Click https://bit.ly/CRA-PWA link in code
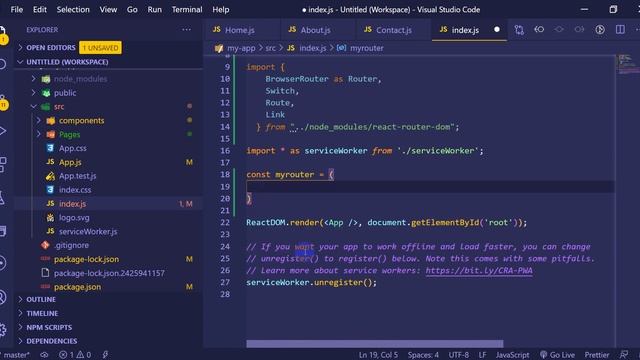This screenshot has height=360, width=640. click(x=479, y=270)
